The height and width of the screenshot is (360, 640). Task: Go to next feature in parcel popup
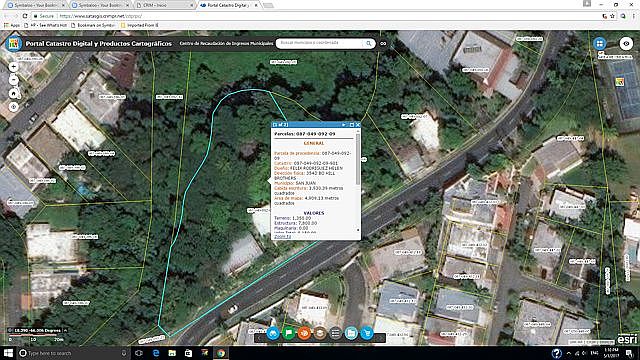click(x=344, y=124)
